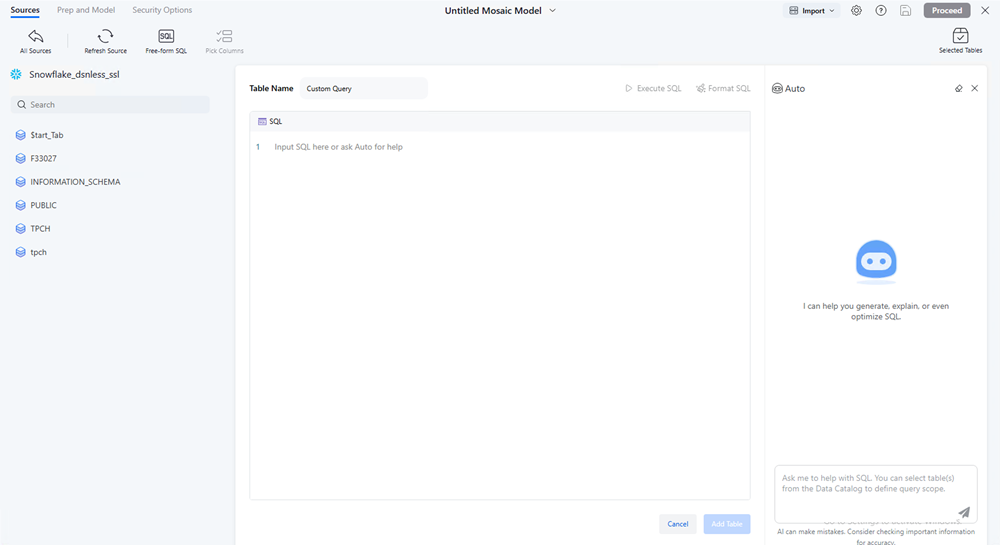Viewport: 1000px width, 545px height.
Task: Click the Proceed button
Action: (x=946, y=11)
